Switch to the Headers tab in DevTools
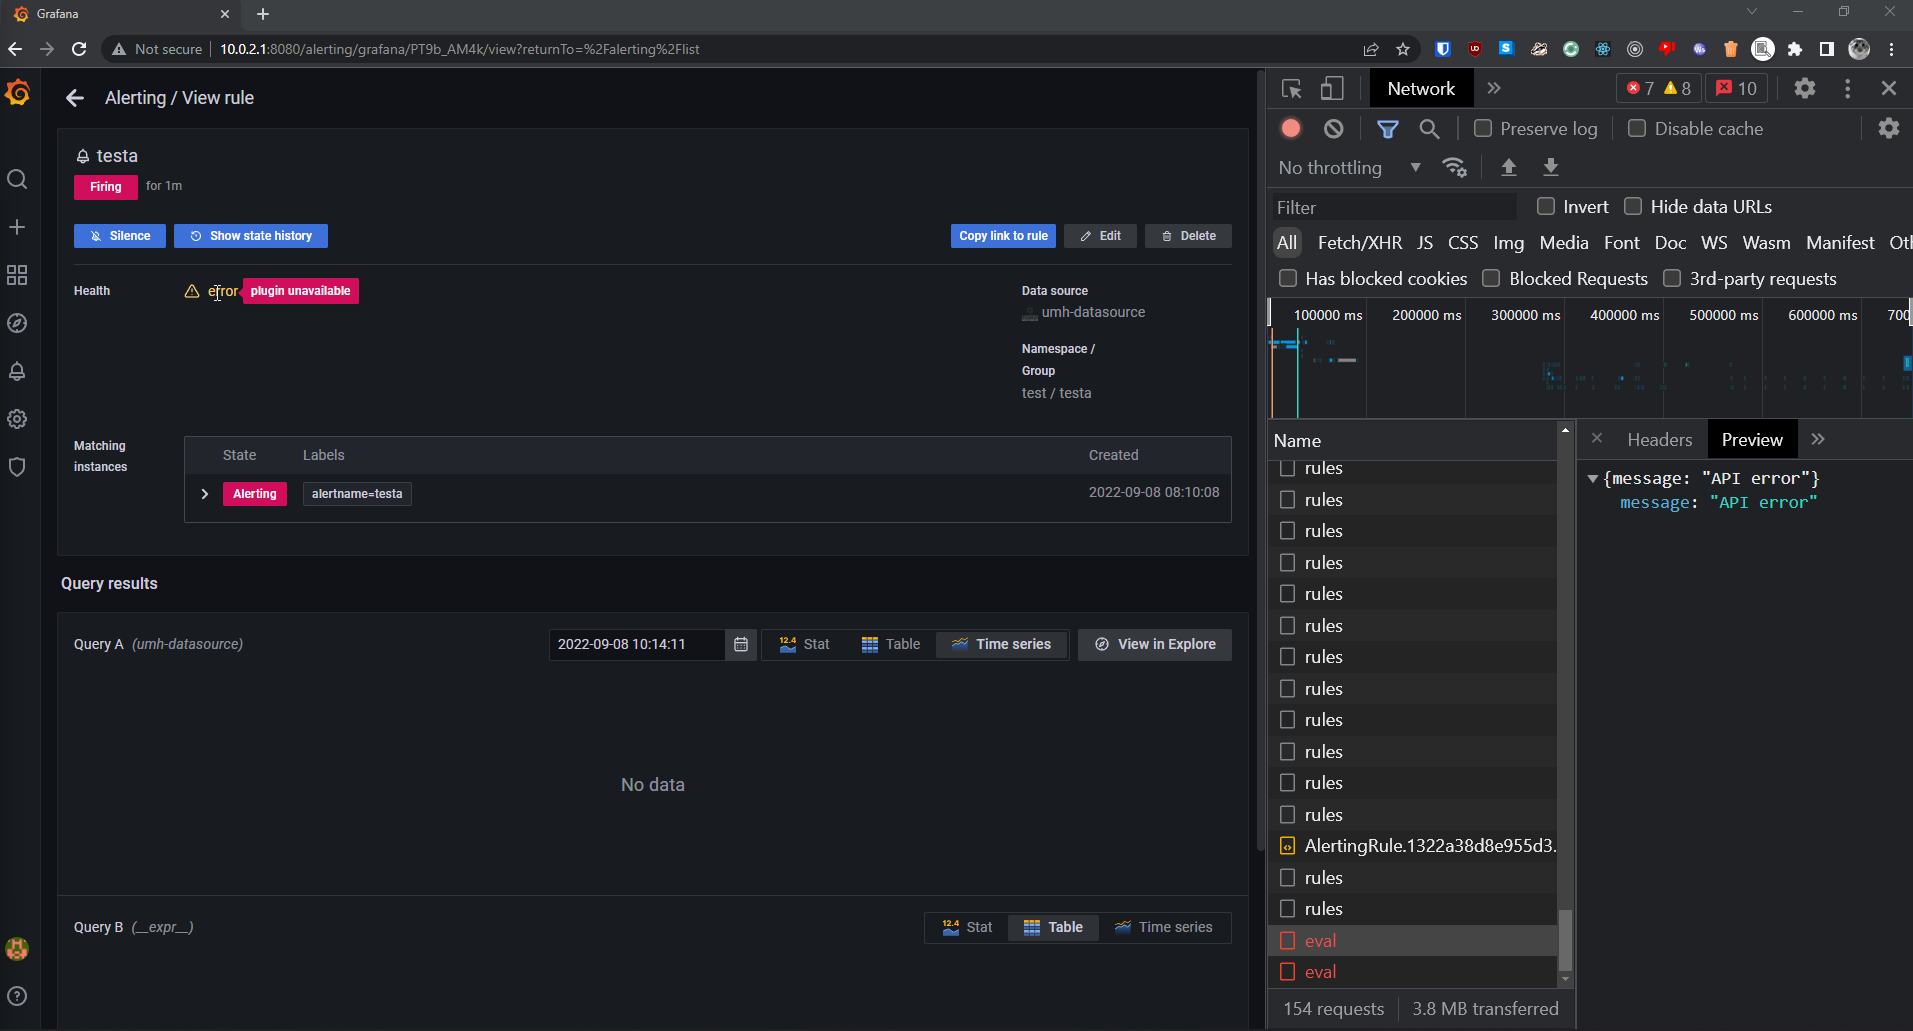Image resolution: width=1913 pixels, height=1031 pixels. point(1659,439)
